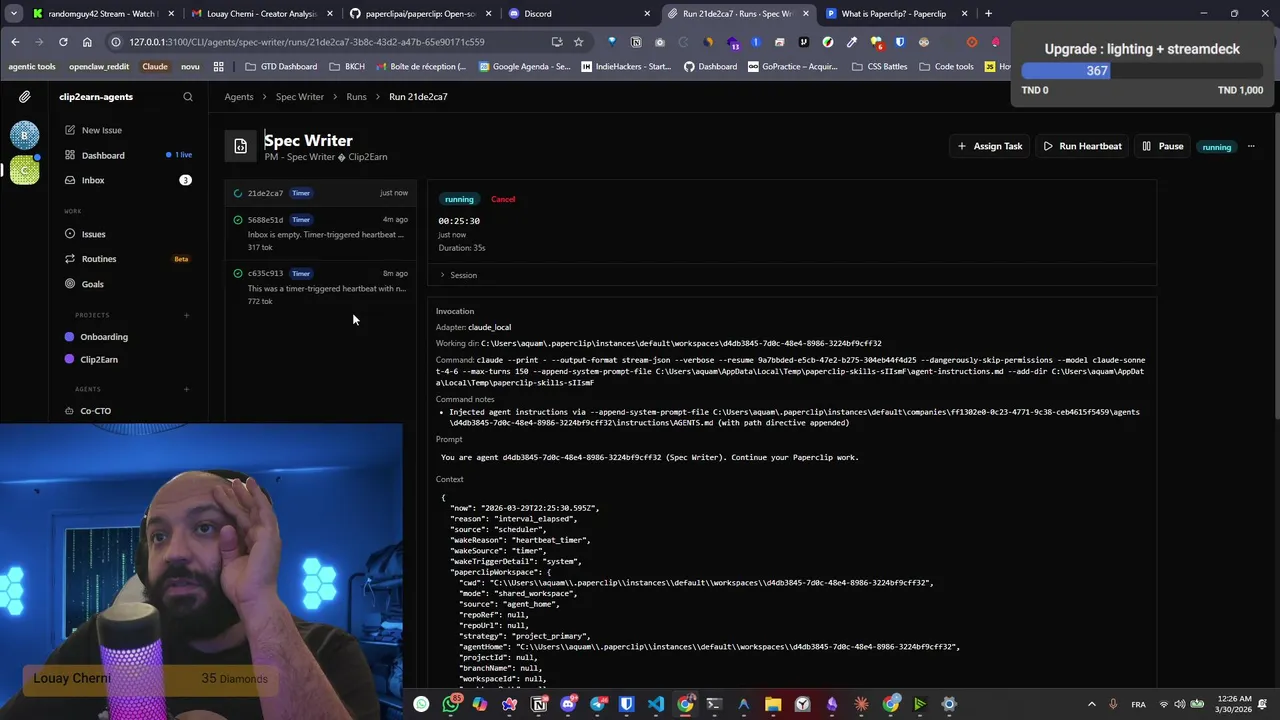Image resolution: width=1280 pixels, height=720 pixels.
Task: Navigate to Agents breadcrumb
Action: (x=239, y=97)
